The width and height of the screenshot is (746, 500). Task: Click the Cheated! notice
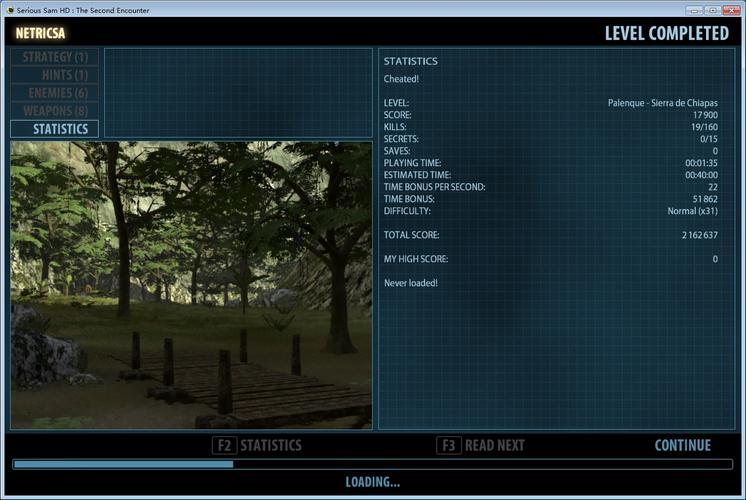click(401, 79)
